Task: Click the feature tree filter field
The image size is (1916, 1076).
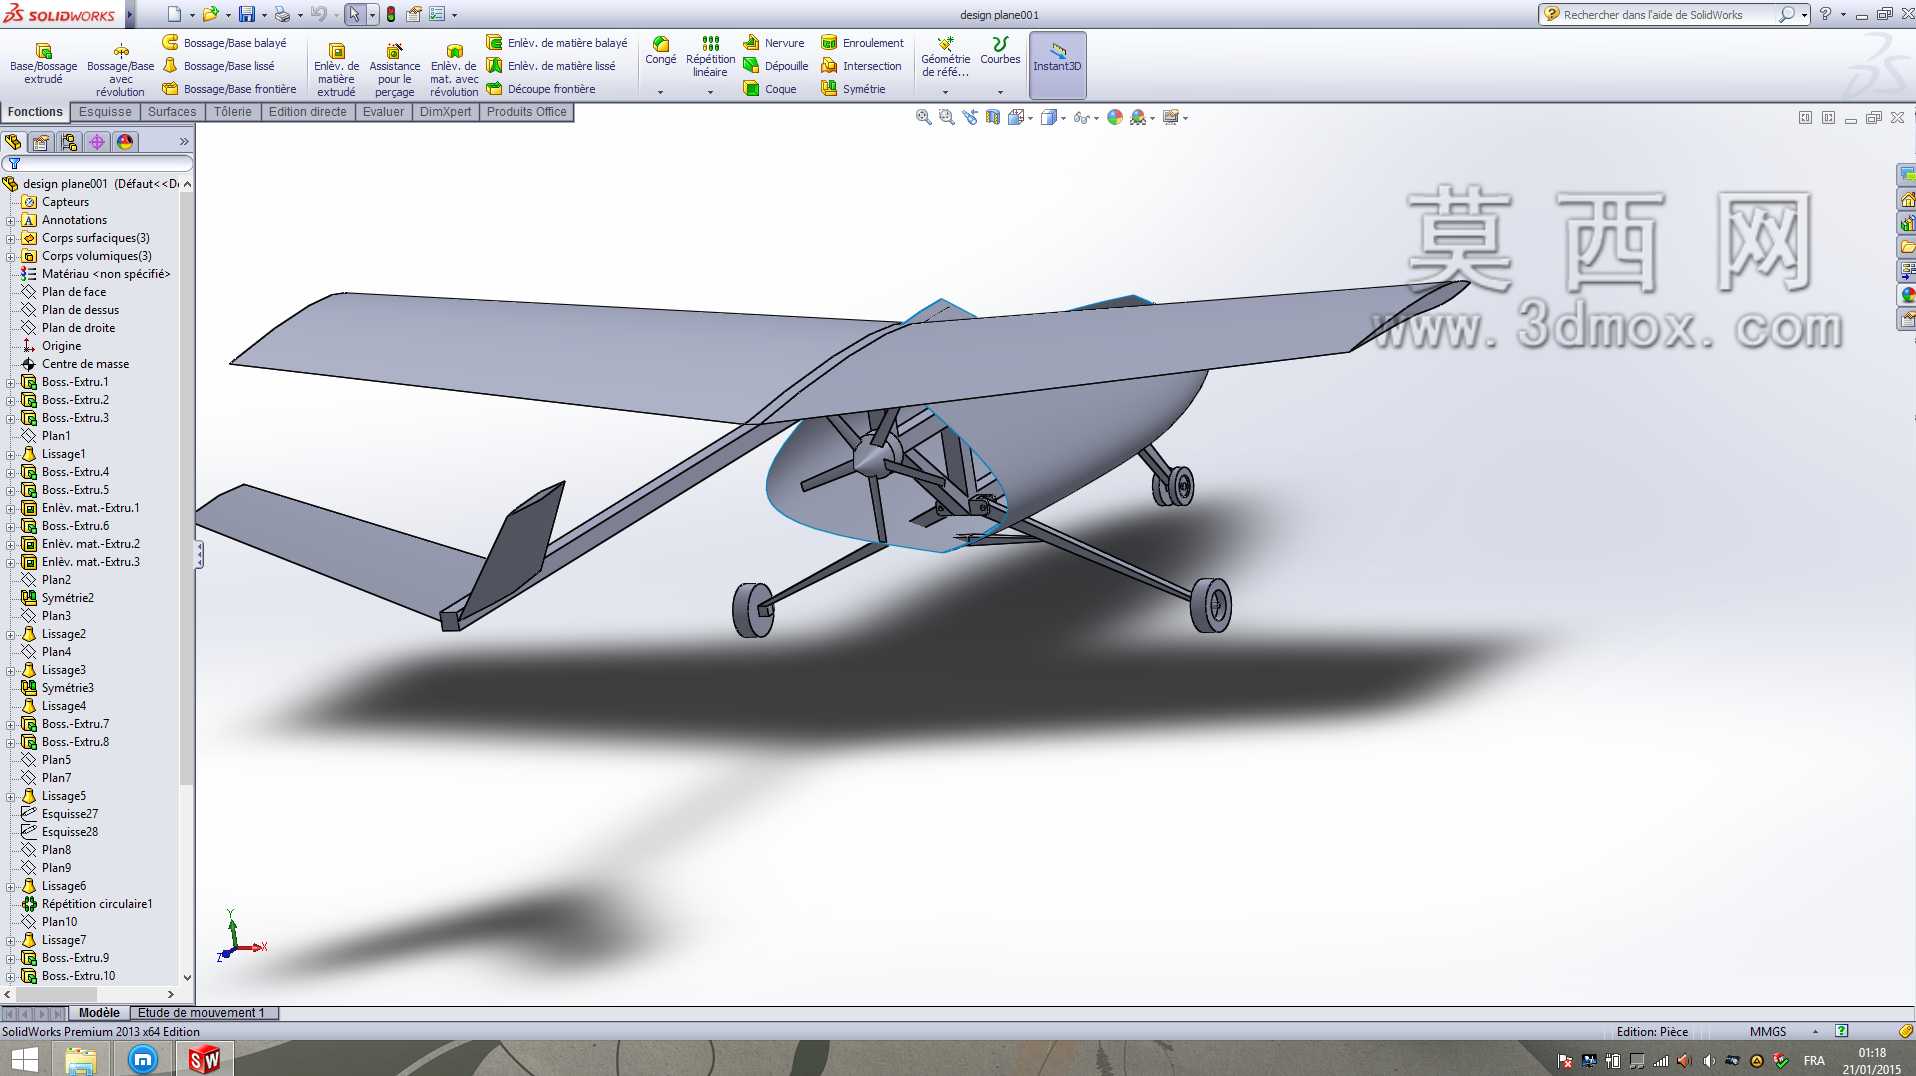Action: (97, 163)
